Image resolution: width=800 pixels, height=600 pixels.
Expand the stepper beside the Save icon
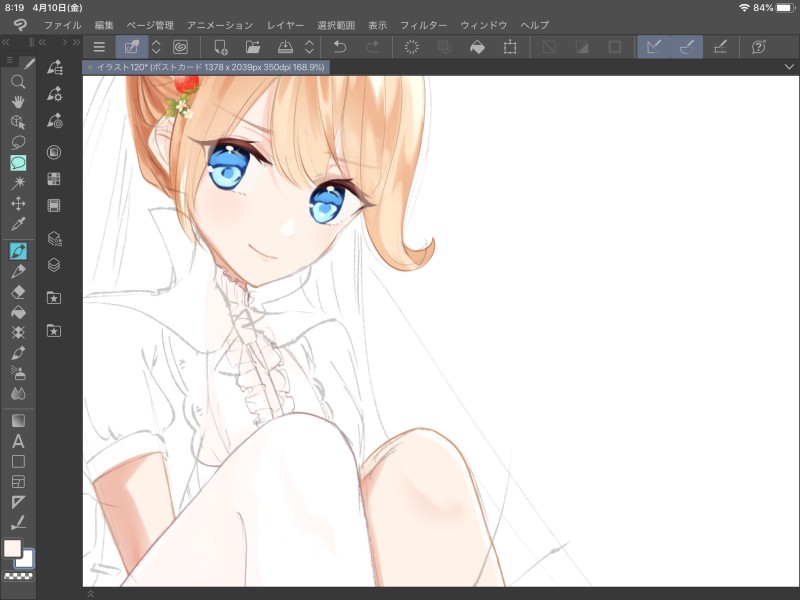click(x=309, y=47)
